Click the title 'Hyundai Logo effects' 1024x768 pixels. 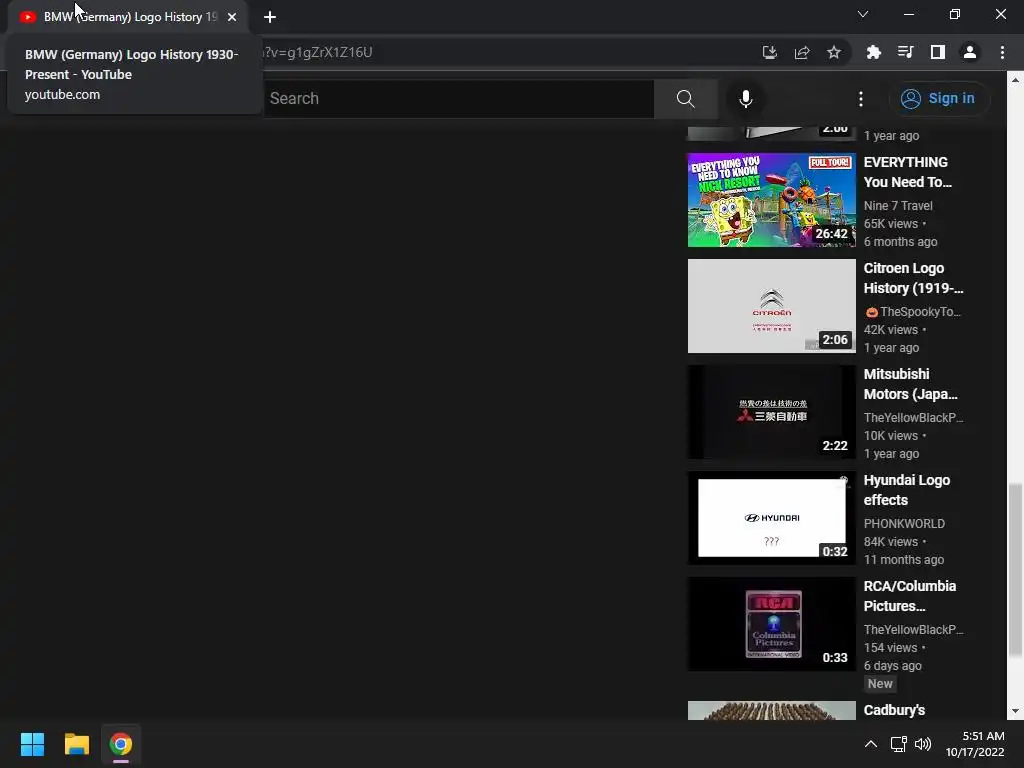pyautogui.click(x=906, y=490)
